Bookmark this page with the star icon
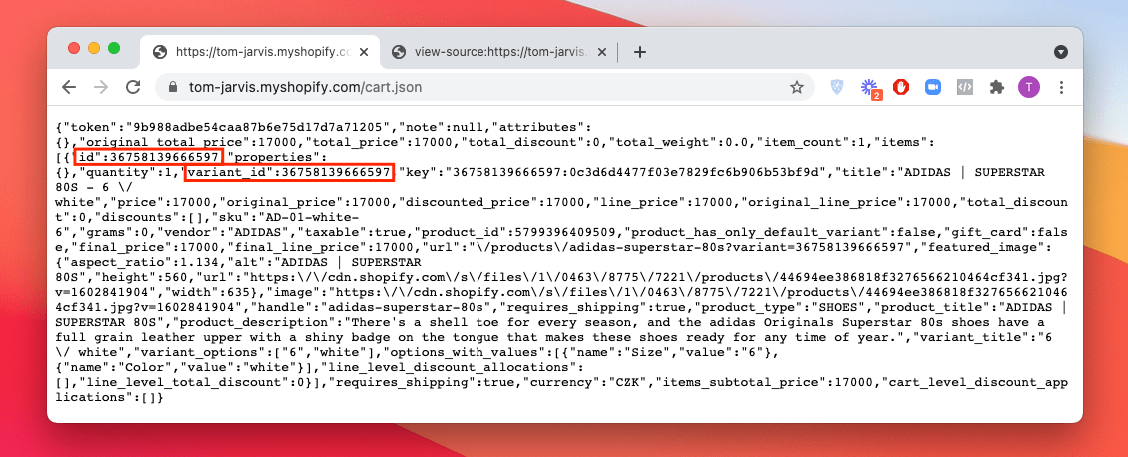This screenshot has height=457, width=1128. coord(796,87)
